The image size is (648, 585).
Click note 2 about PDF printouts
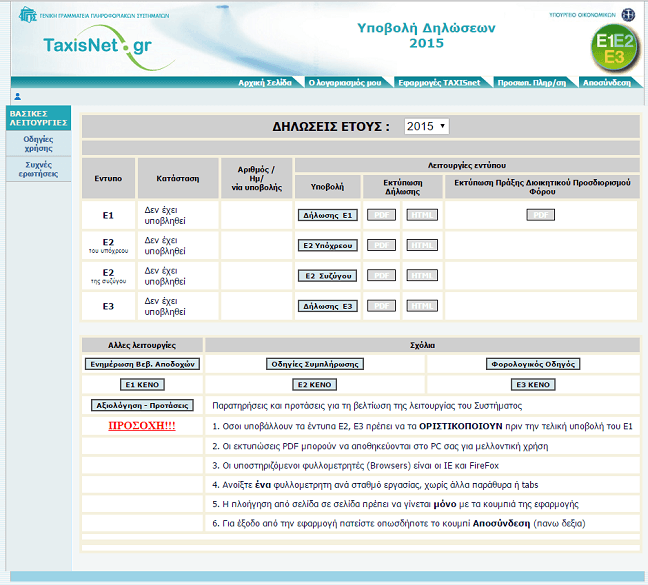point(380,446)
